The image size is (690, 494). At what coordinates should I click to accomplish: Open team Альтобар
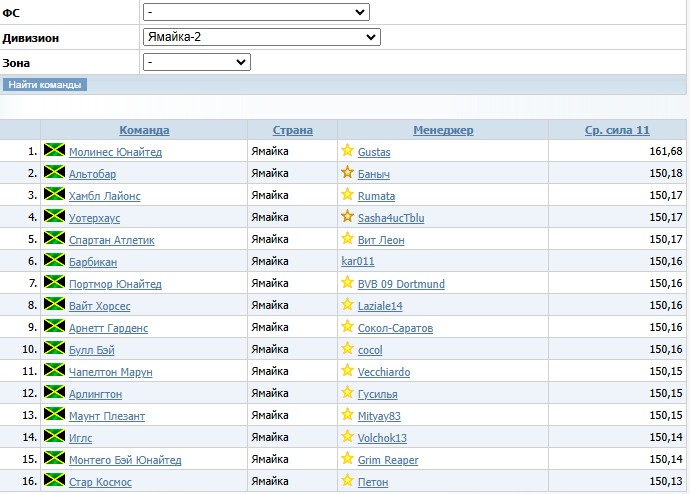click(x=92, y=174)
